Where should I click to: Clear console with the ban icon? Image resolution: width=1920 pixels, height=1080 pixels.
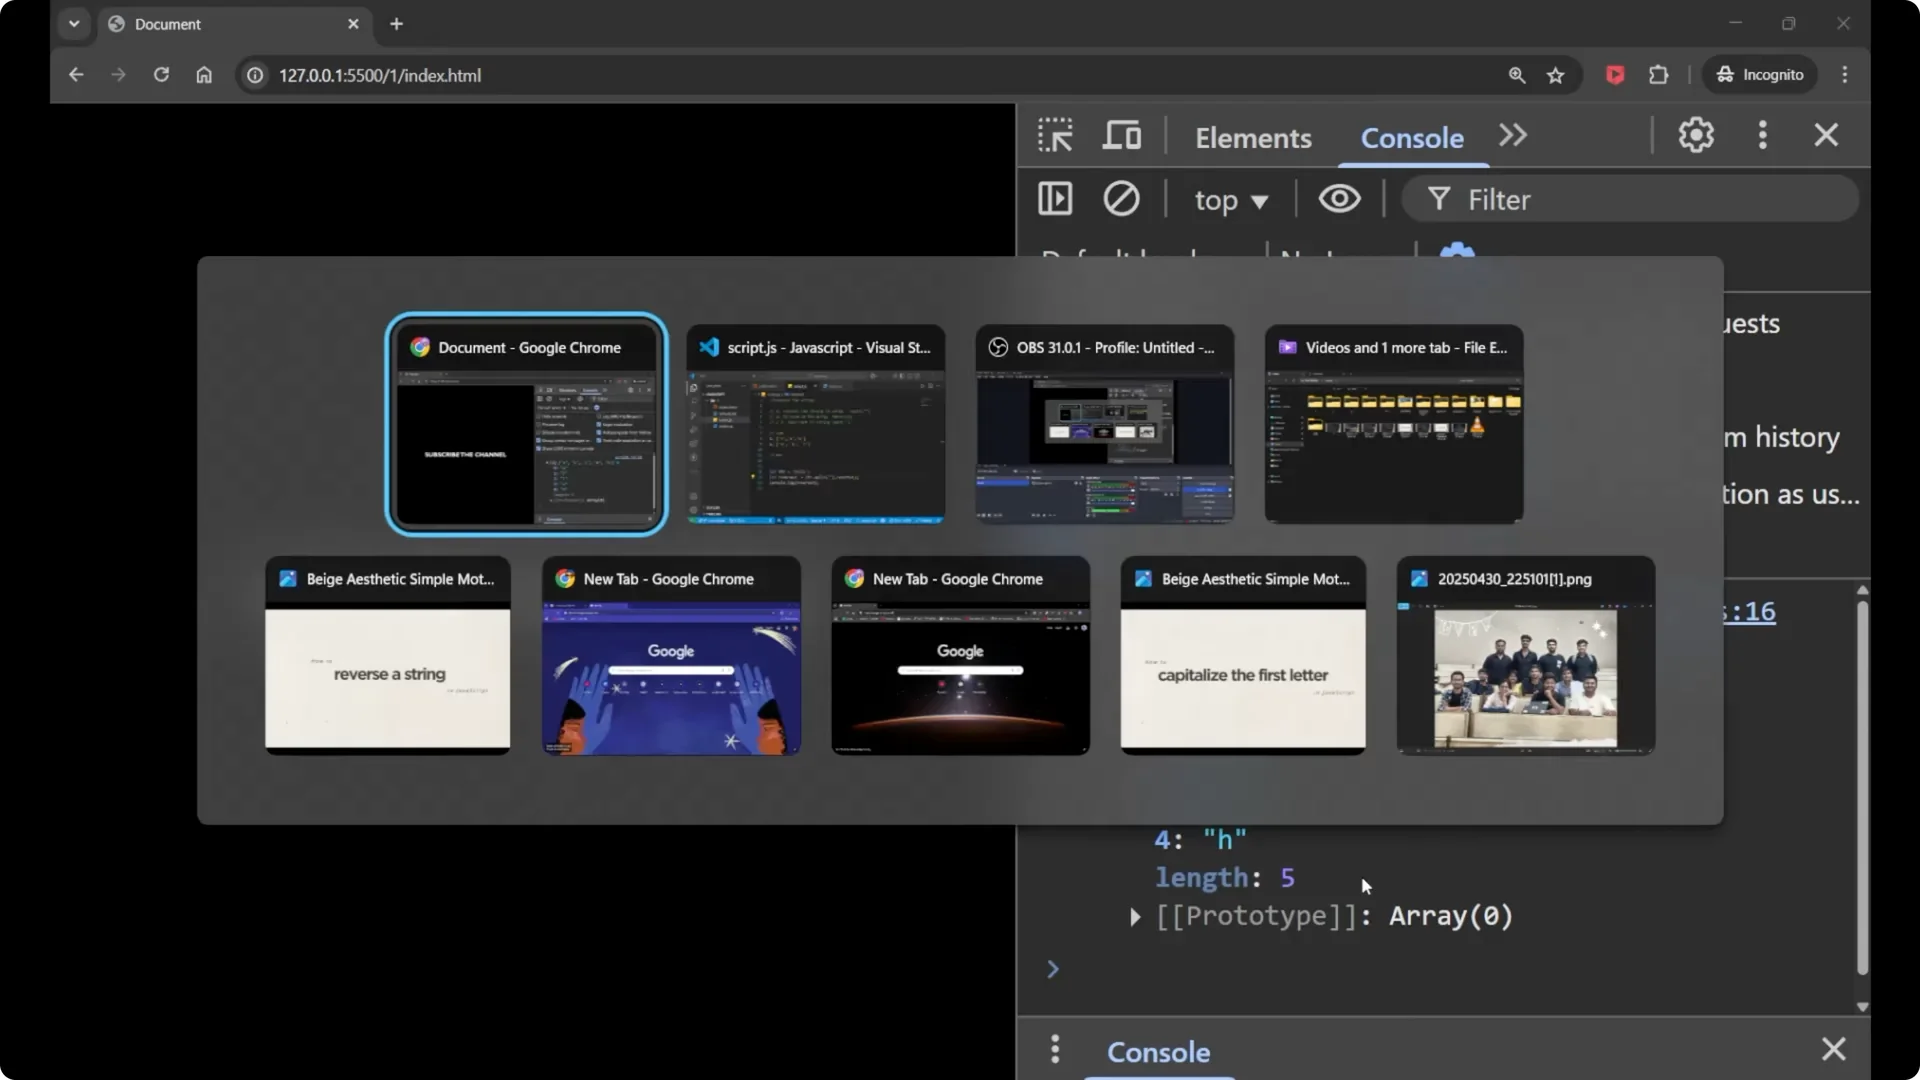coord(1121,199)
